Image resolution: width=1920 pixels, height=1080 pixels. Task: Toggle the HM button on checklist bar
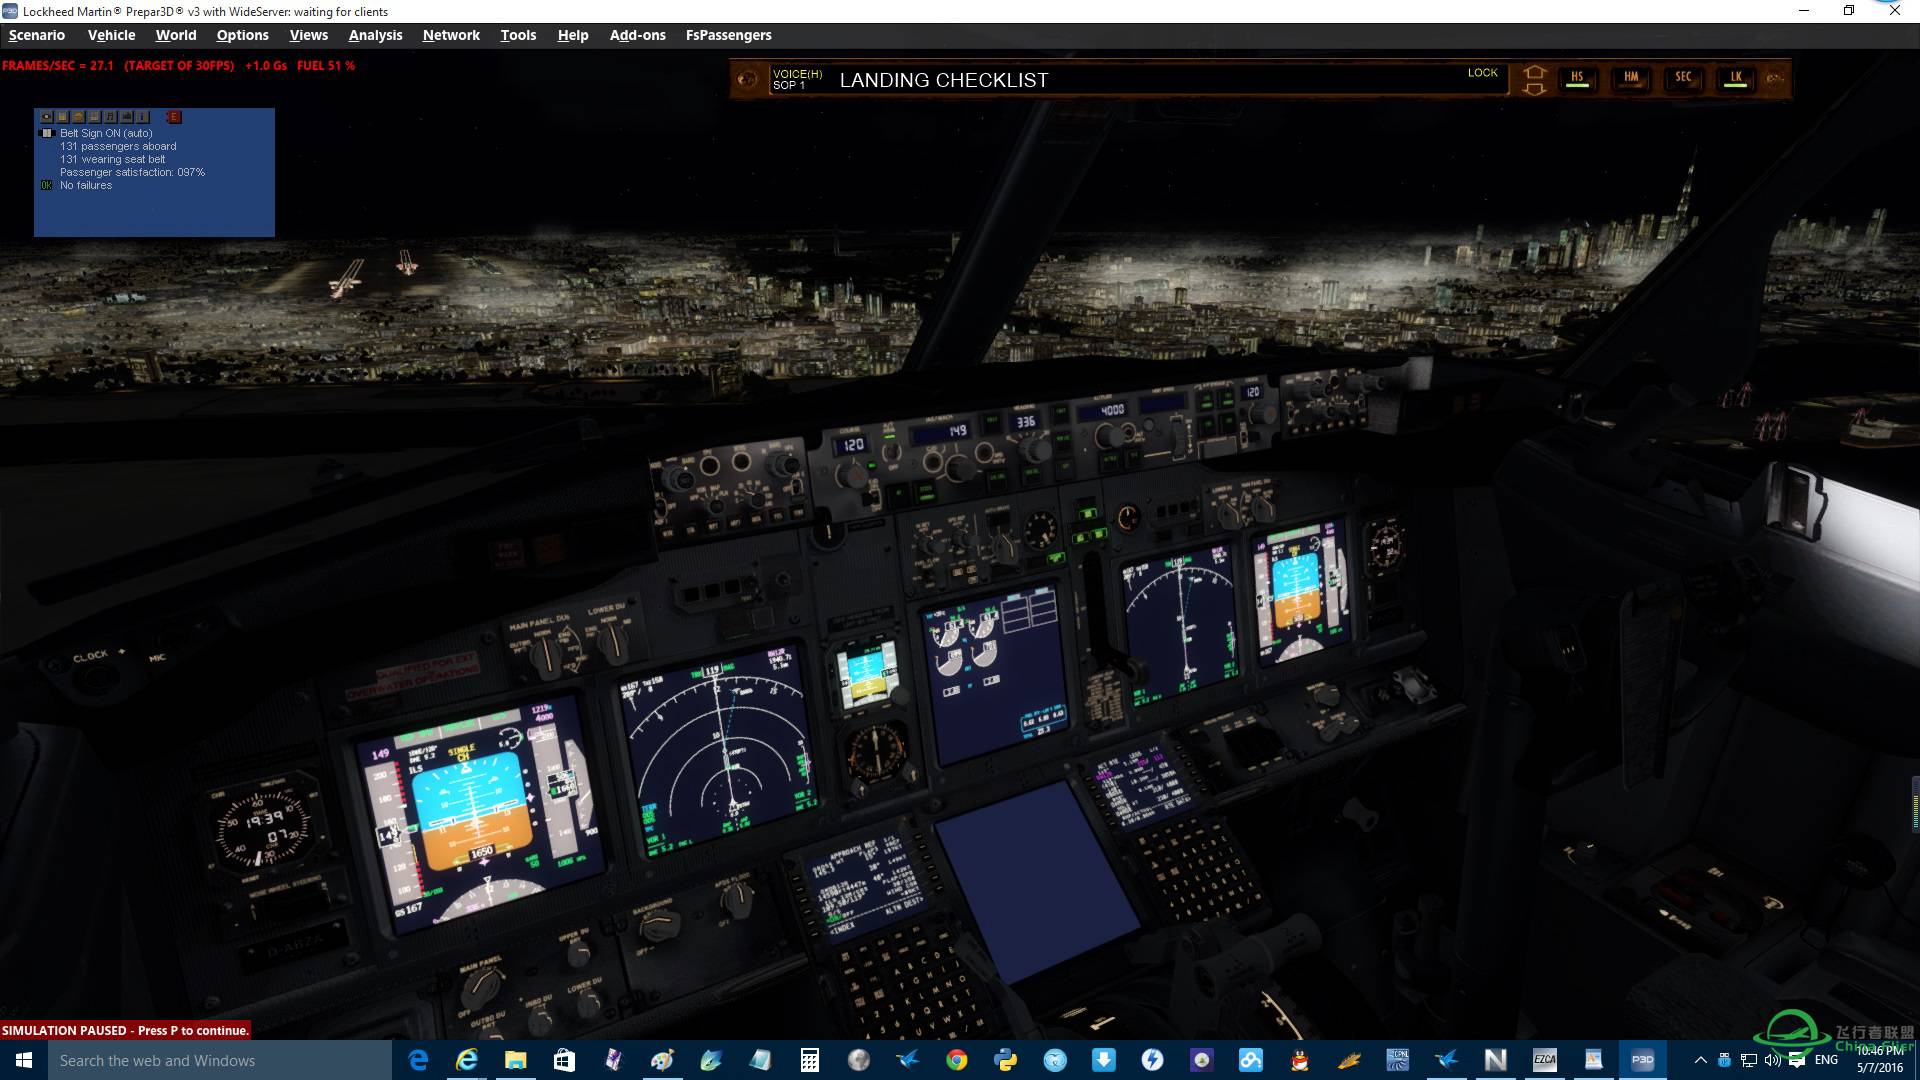pyautogui.click(x=1631, y=78)
